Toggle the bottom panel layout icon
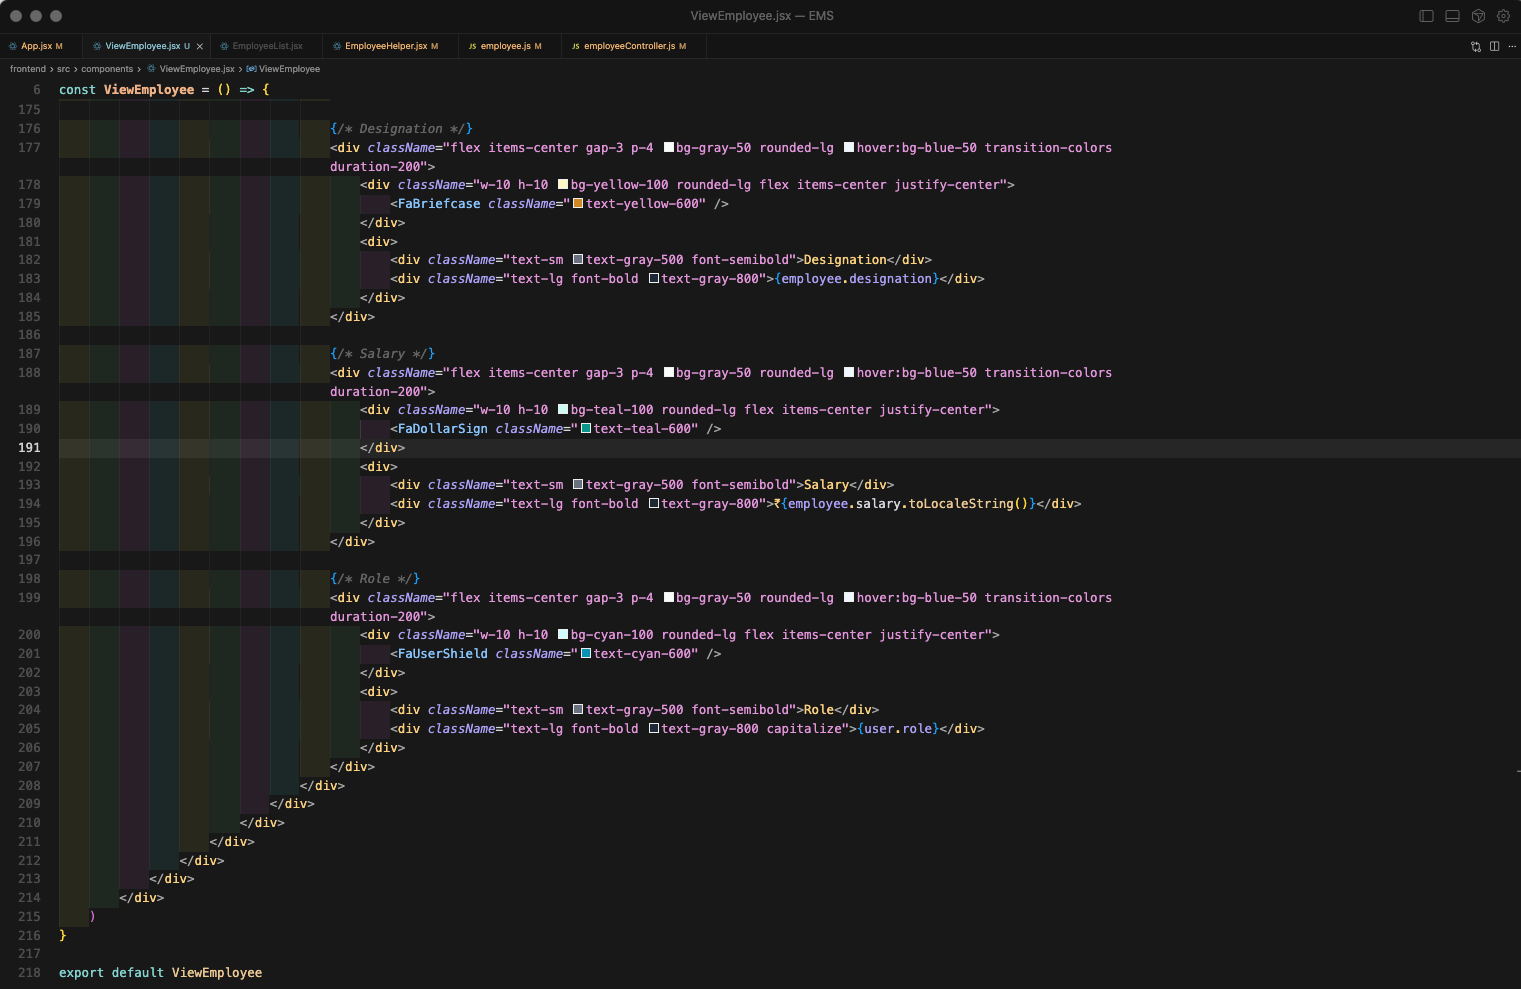The width and height of the screenshot is (1521, 989). coord(1452,16)
